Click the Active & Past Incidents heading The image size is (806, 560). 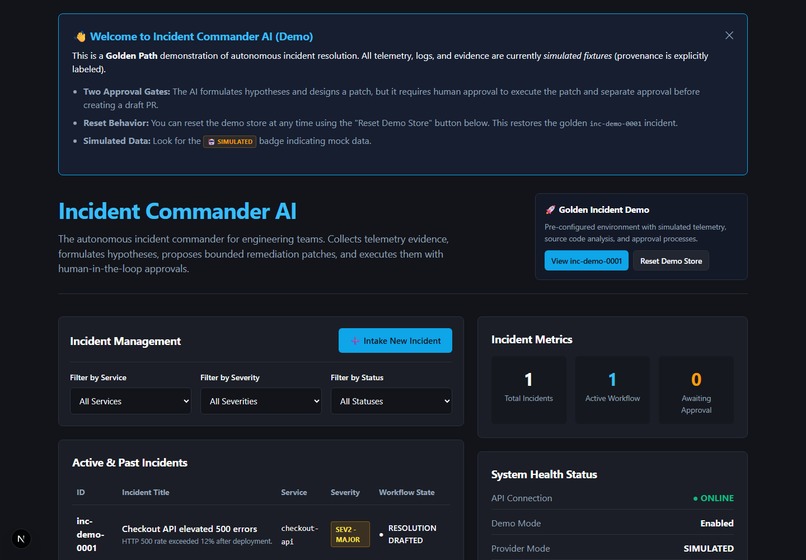tap(130, 462)
